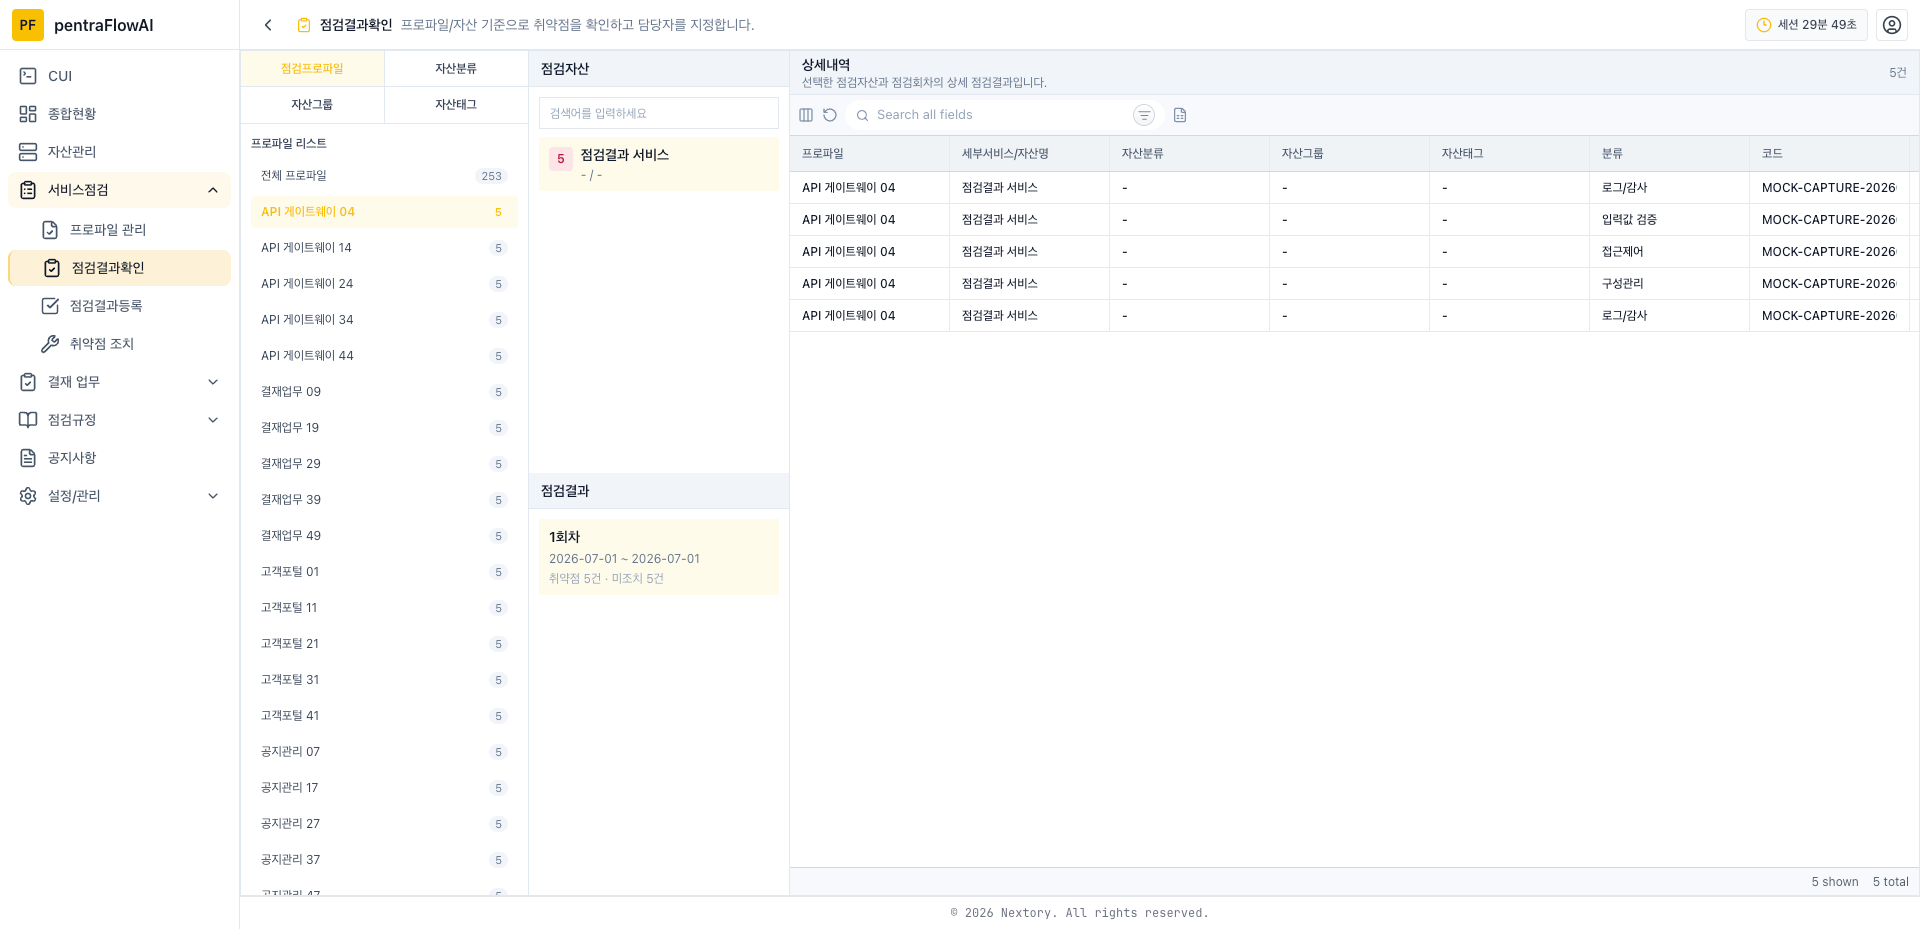Click the 구성관리 category cell

tap(1670, 284)
